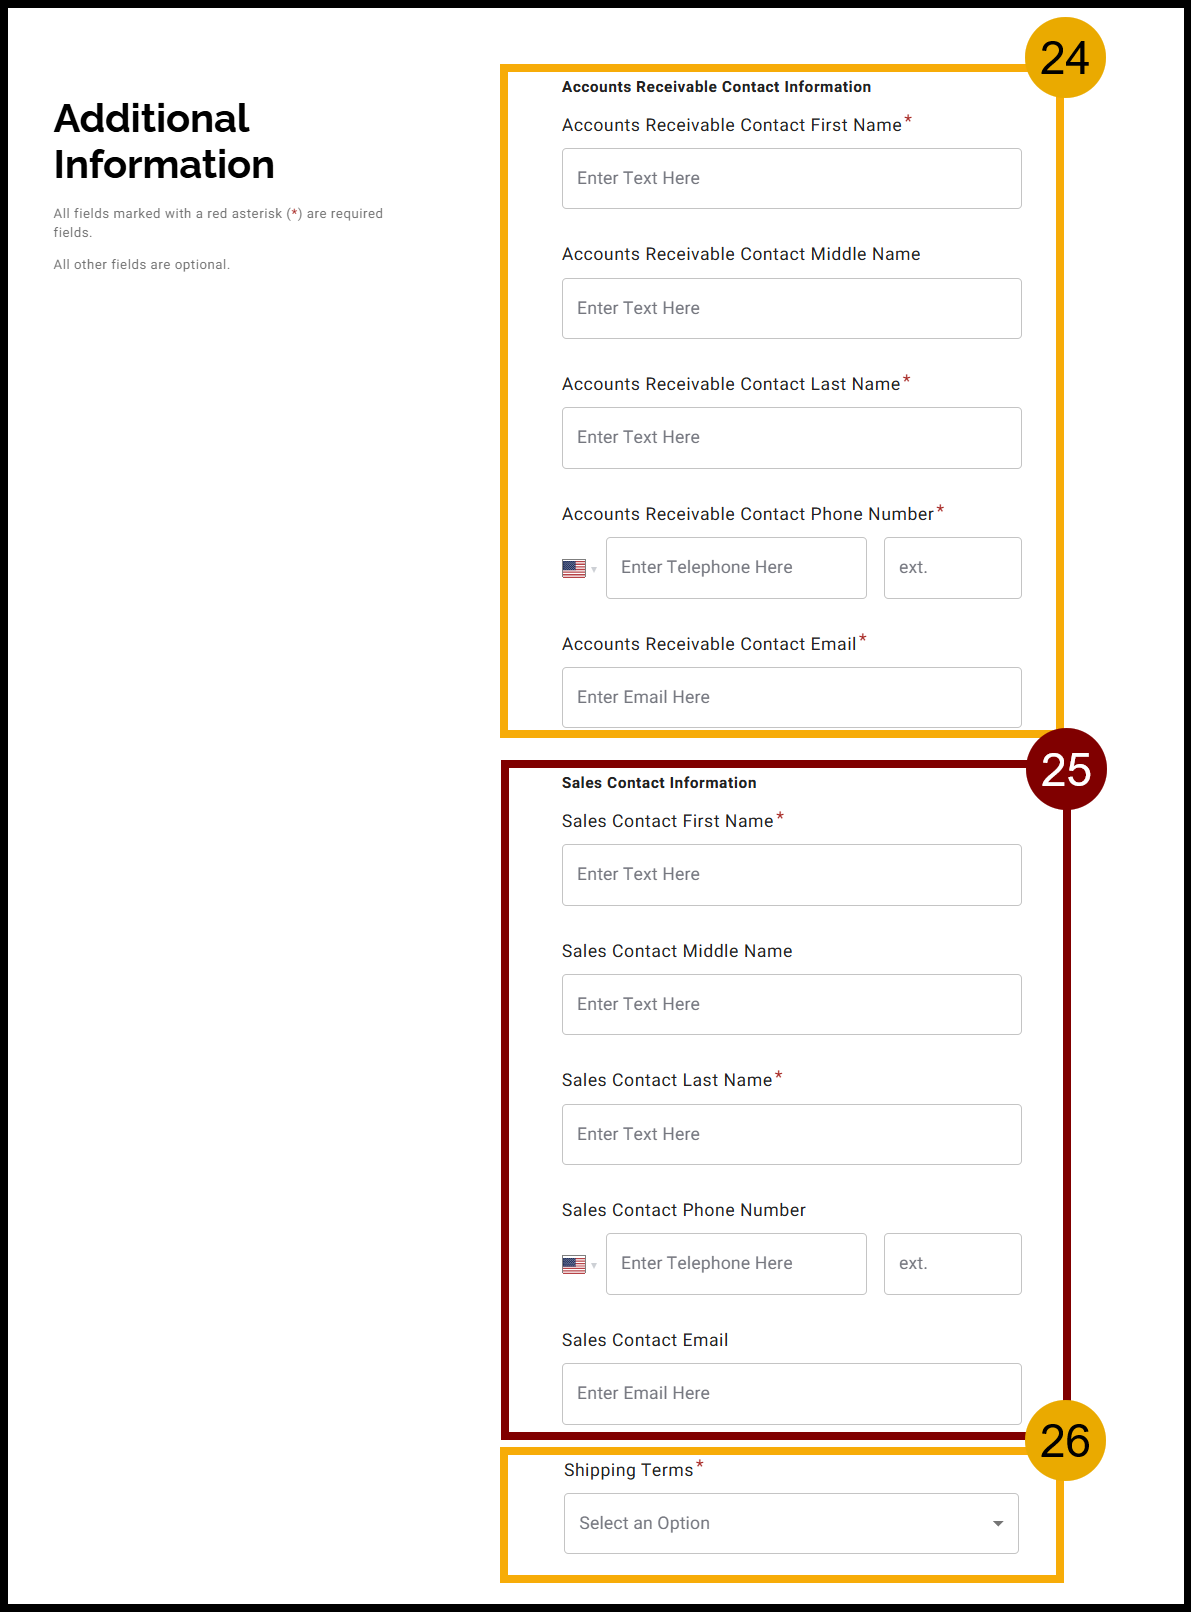Click the yellow badge numbered 26
Screen dimensions: 1191x1612
(x=1065, y=1441)
